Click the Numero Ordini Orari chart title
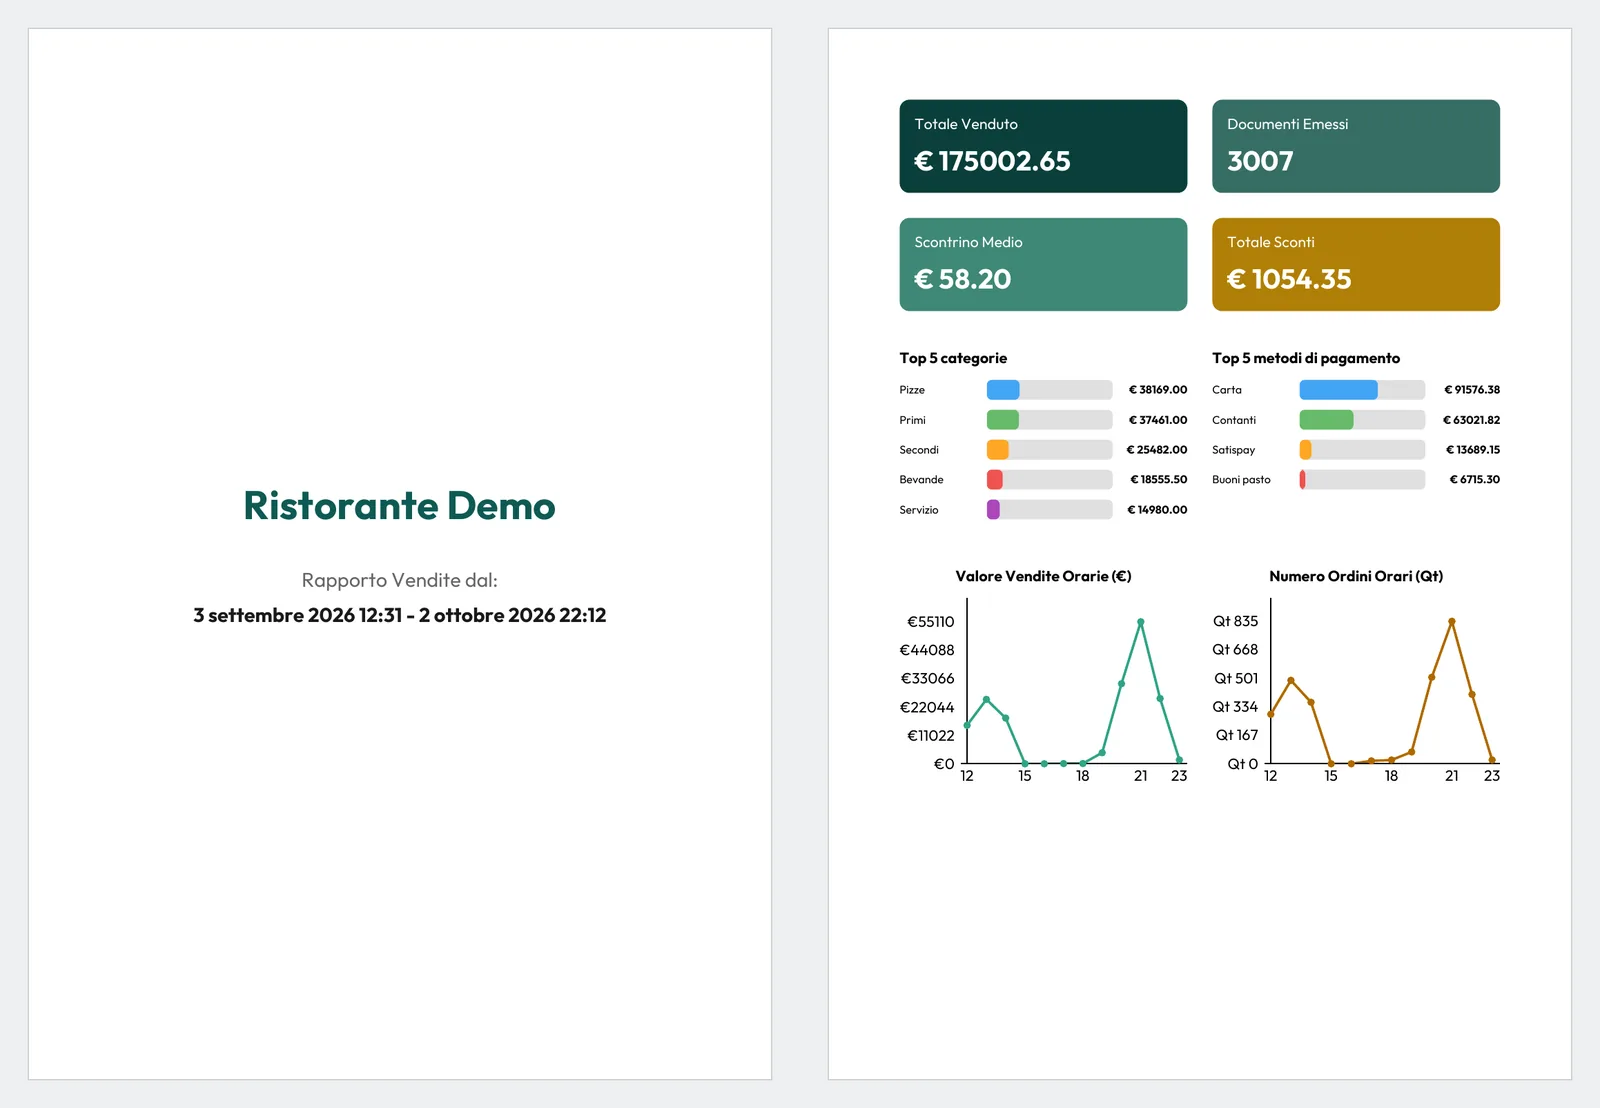 click(1356, 576)
